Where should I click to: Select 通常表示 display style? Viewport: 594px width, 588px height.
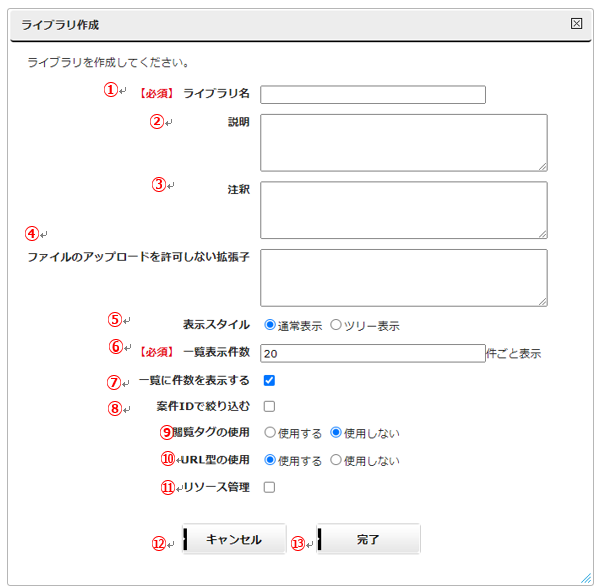point(270,325)
